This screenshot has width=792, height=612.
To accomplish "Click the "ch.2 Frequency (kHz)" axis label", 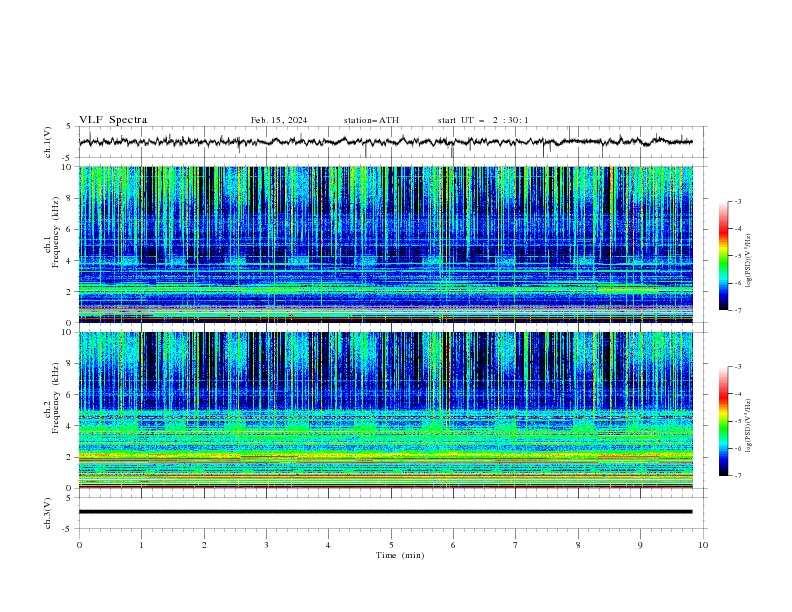I will pyautogui.click(x=52, y=397).
